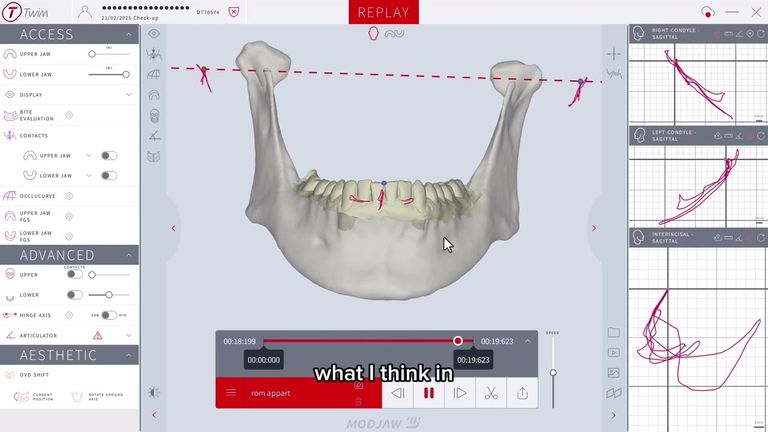Toggle the brightness light icon in the left toolbar

point(154,392)
